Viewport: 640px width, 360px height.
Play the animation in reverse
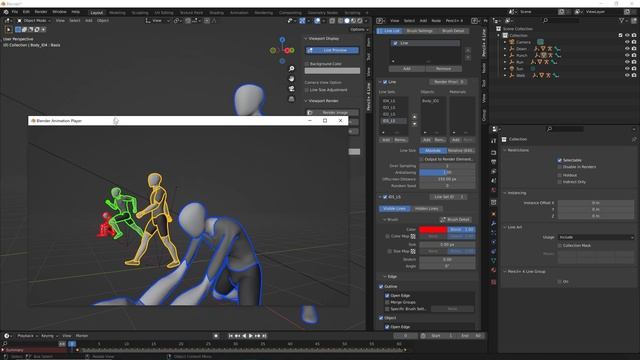[x=244, y=336]
